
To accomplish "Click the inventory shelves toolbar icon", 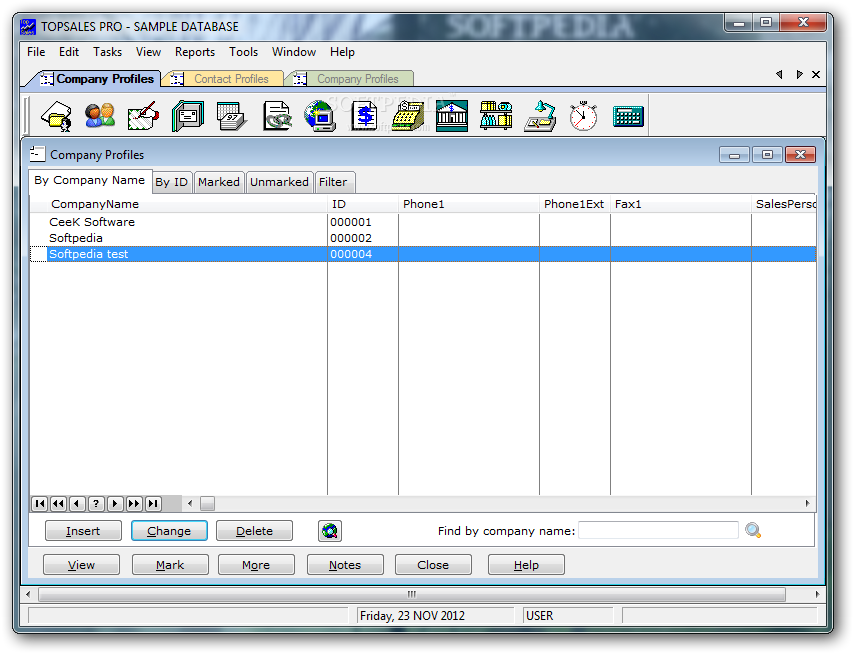I will point(496,116).
